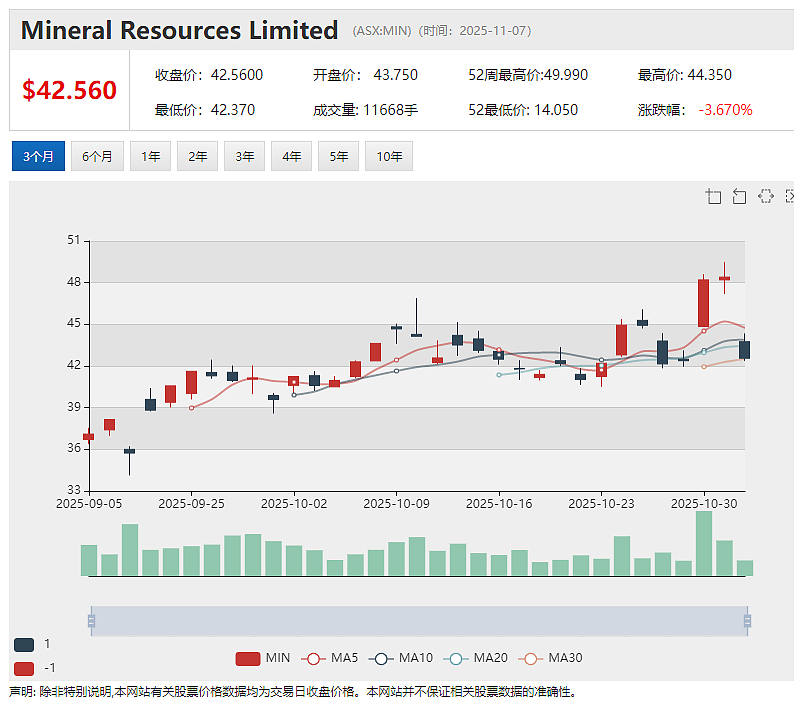Click the 33 y-axis label
This screenshot has height=710, width=803.
tap(74, 490)
